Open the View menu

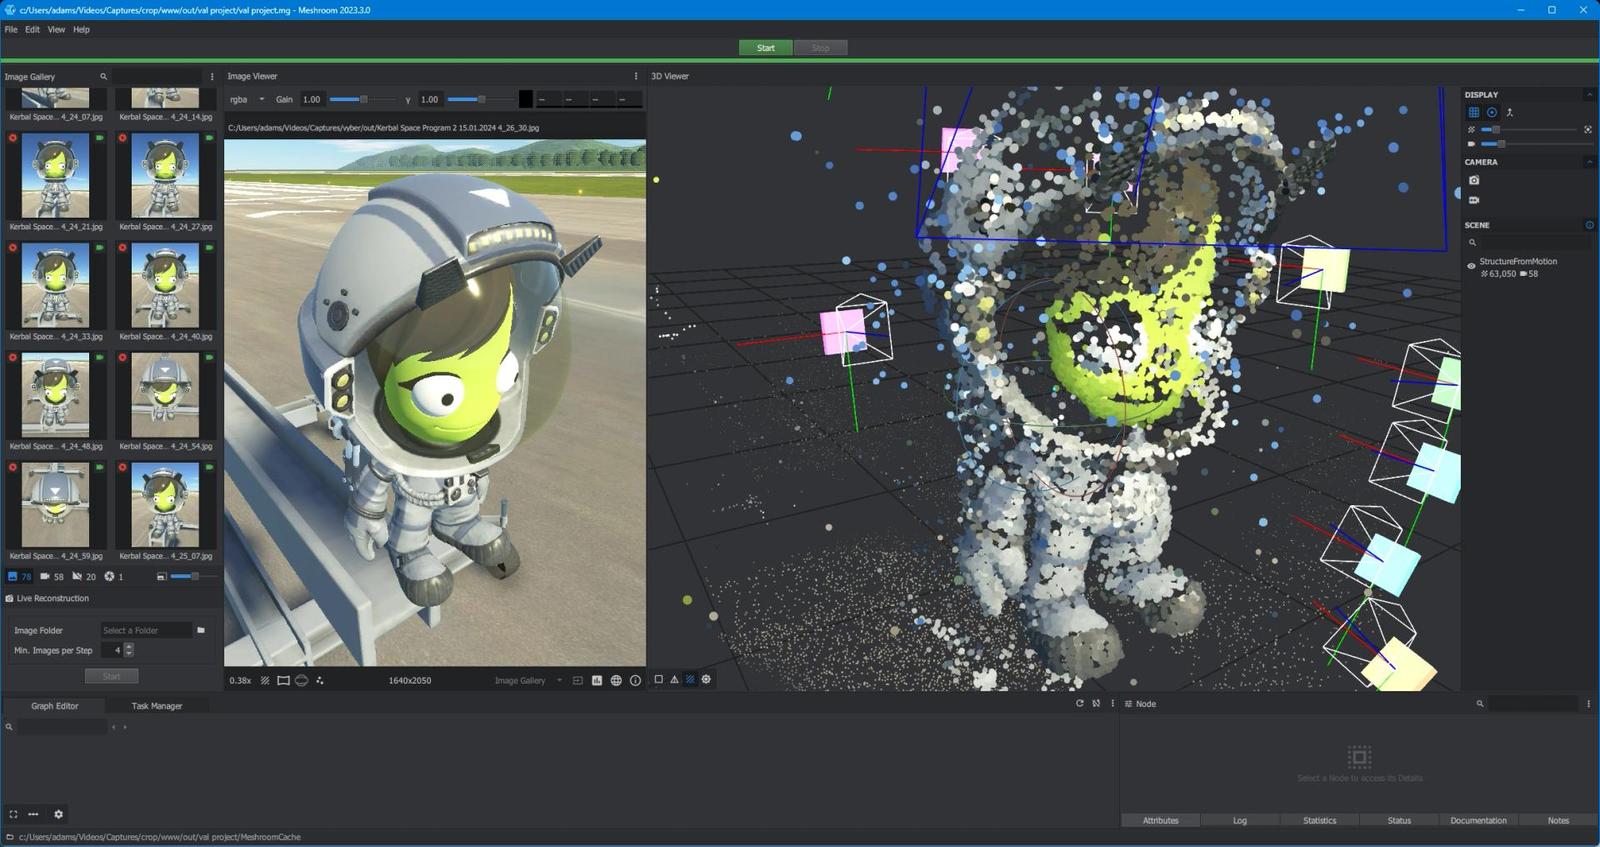57,30
